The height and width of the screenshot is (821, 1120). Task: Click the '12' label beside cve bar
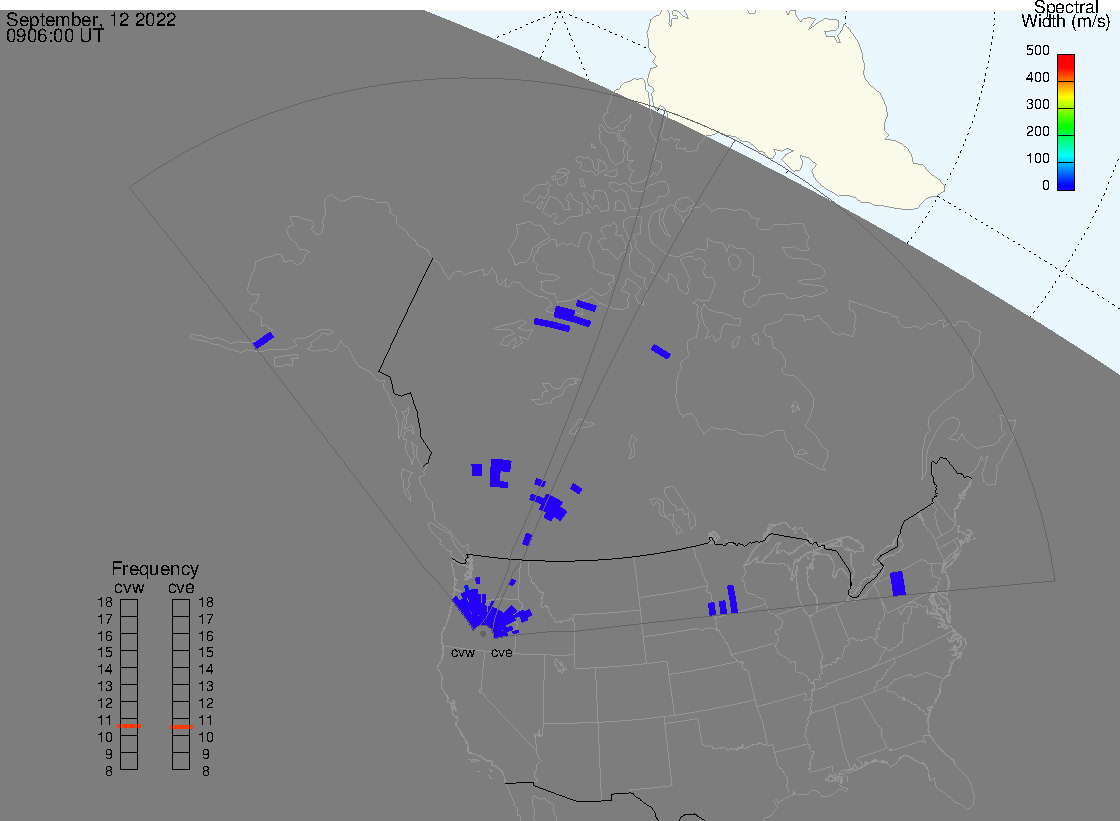click(x=206, y=704)
